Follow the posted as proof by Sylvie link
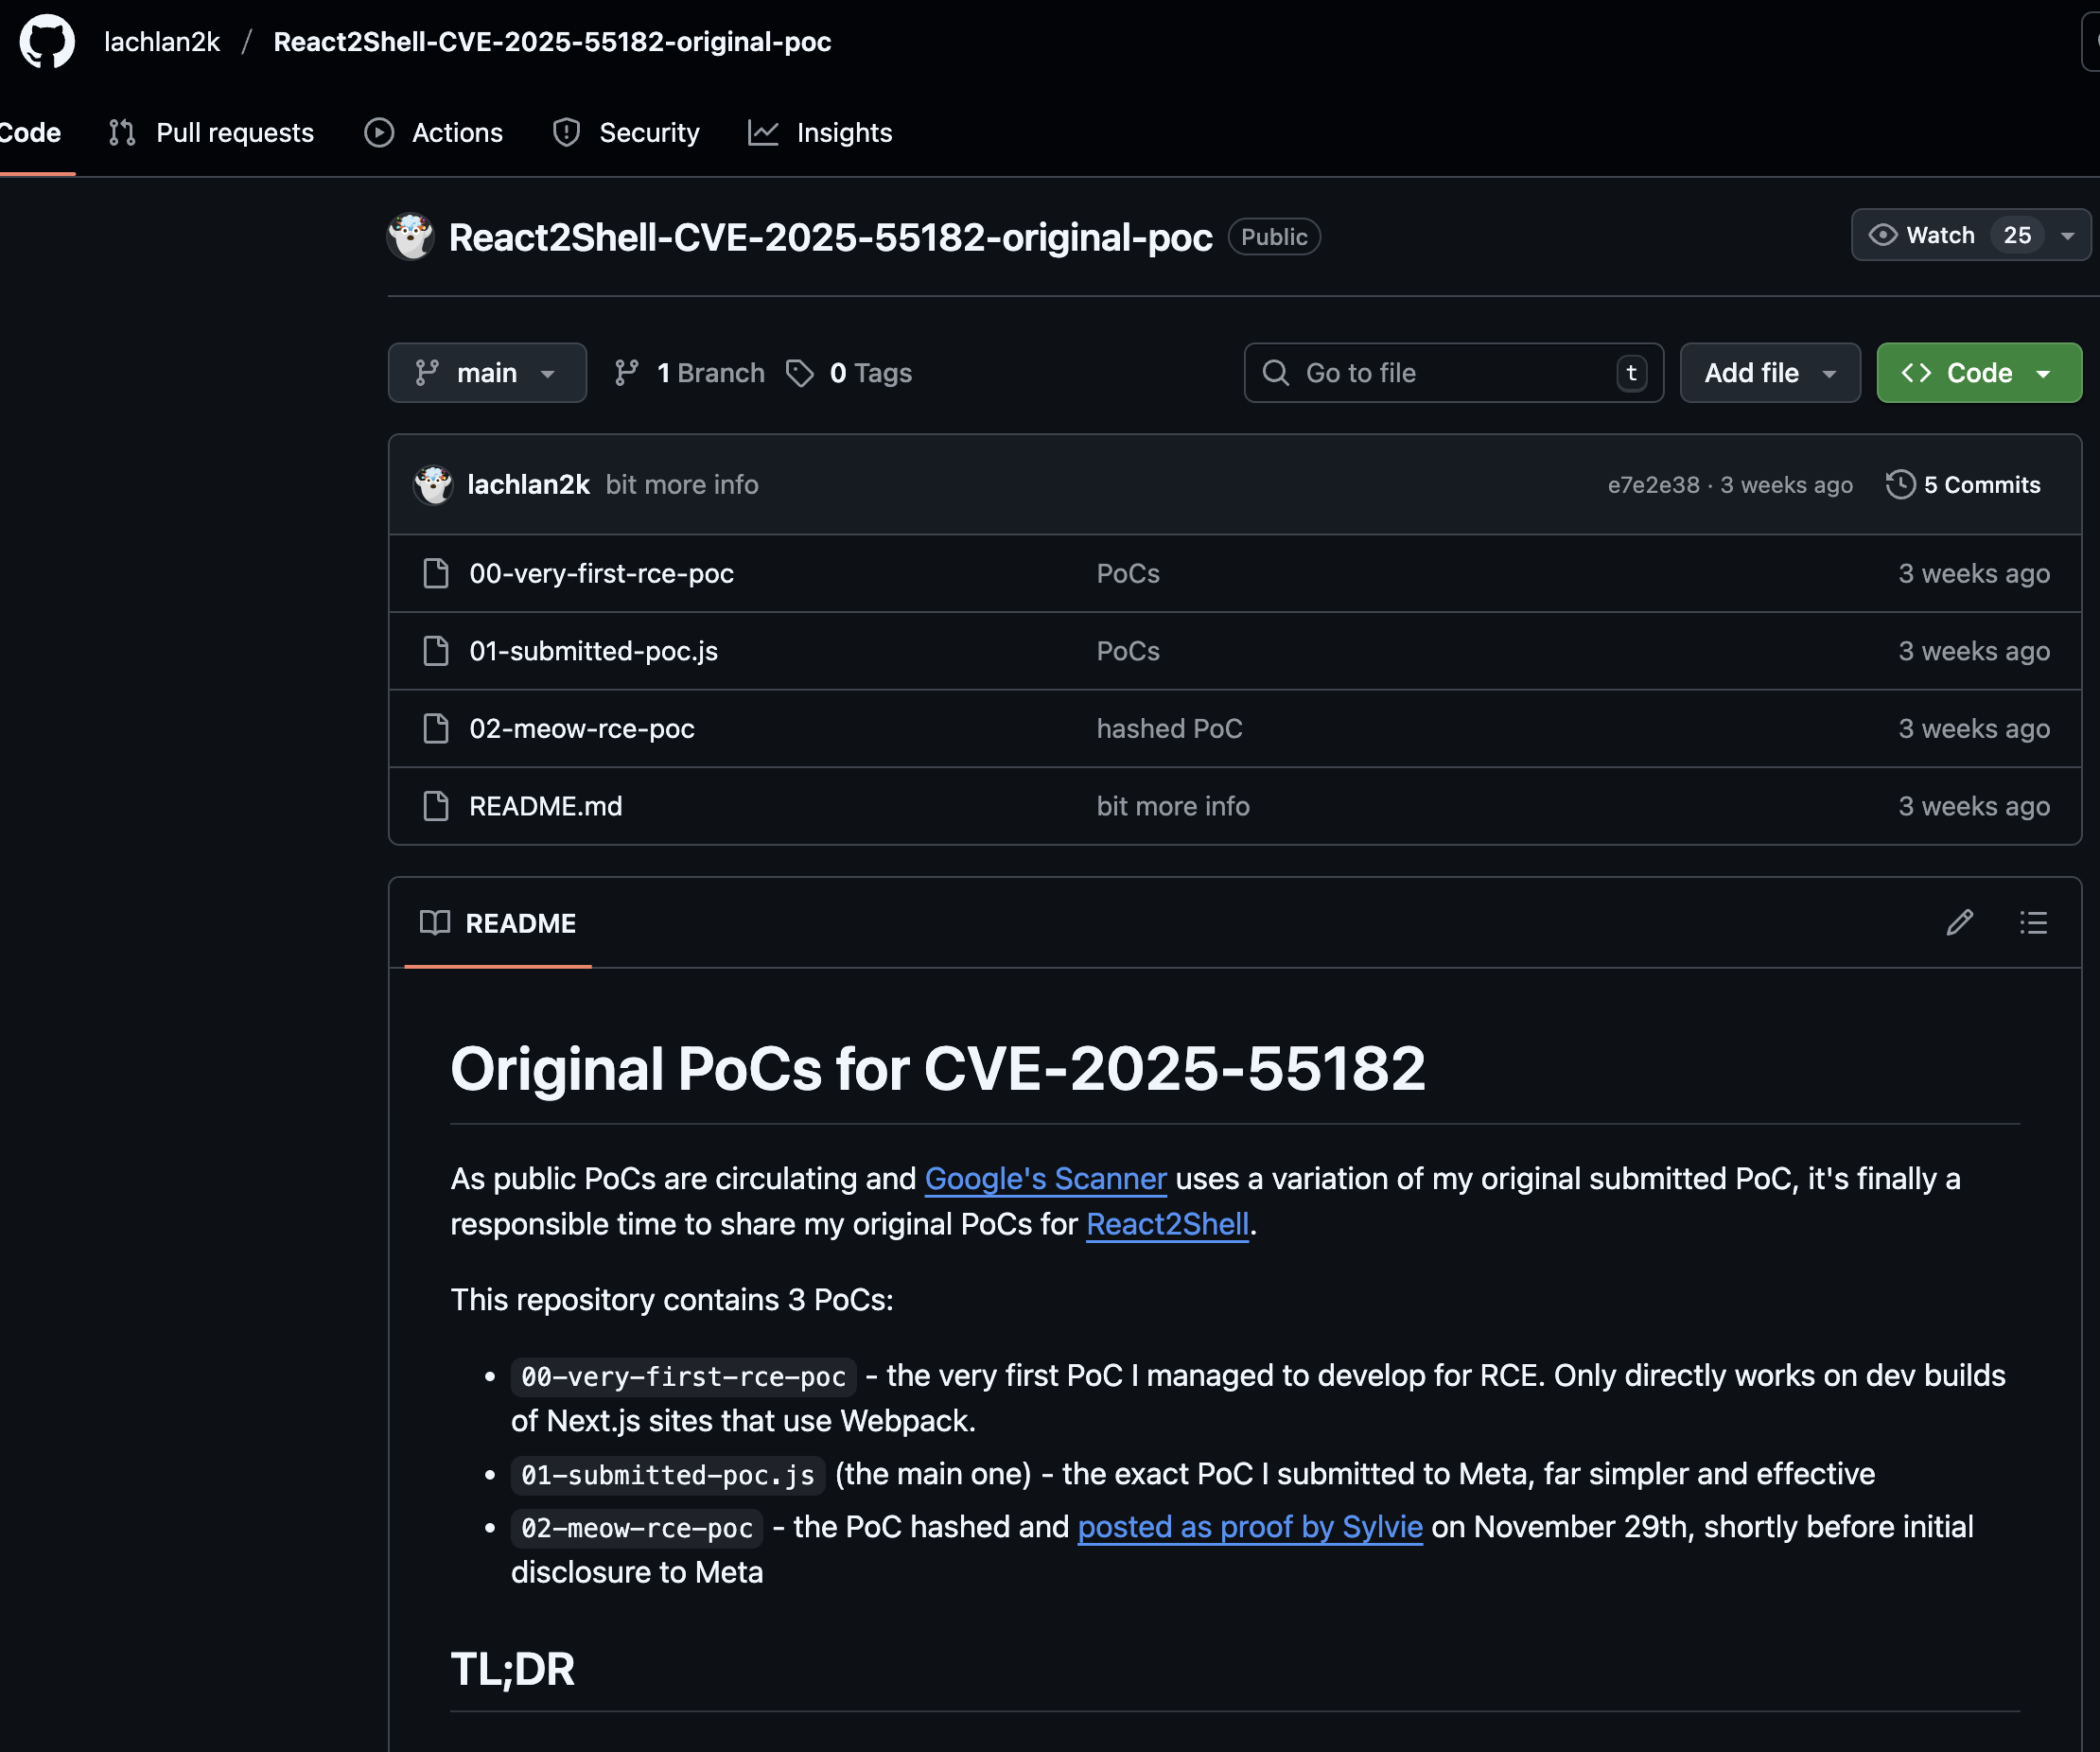Viewport: 2100px width, 1752px height. [1249, 1527]
